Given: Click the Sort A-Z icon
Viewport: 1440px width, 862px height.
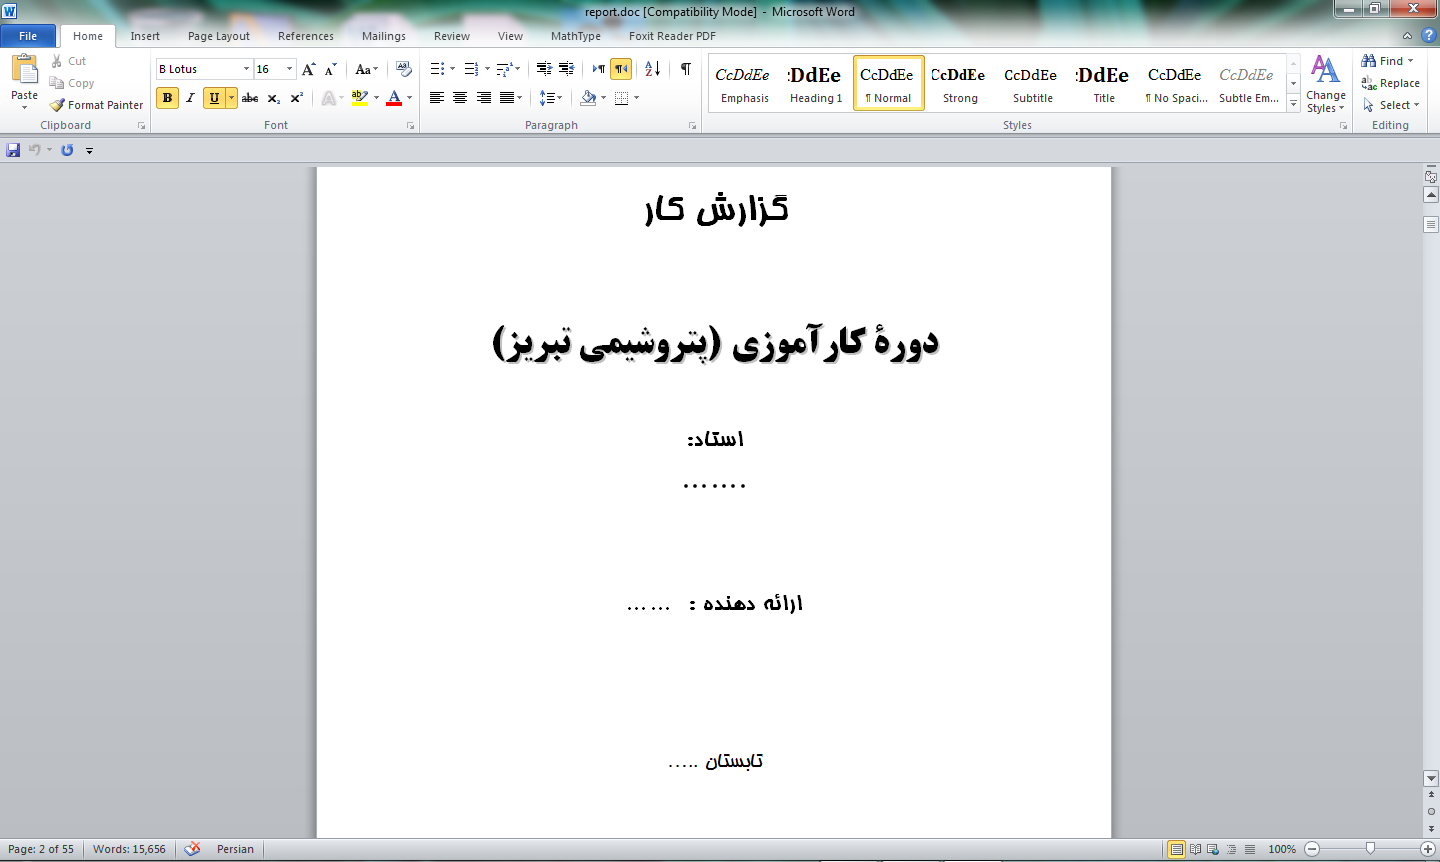Looking at the screenshot, I should (652, 69).
